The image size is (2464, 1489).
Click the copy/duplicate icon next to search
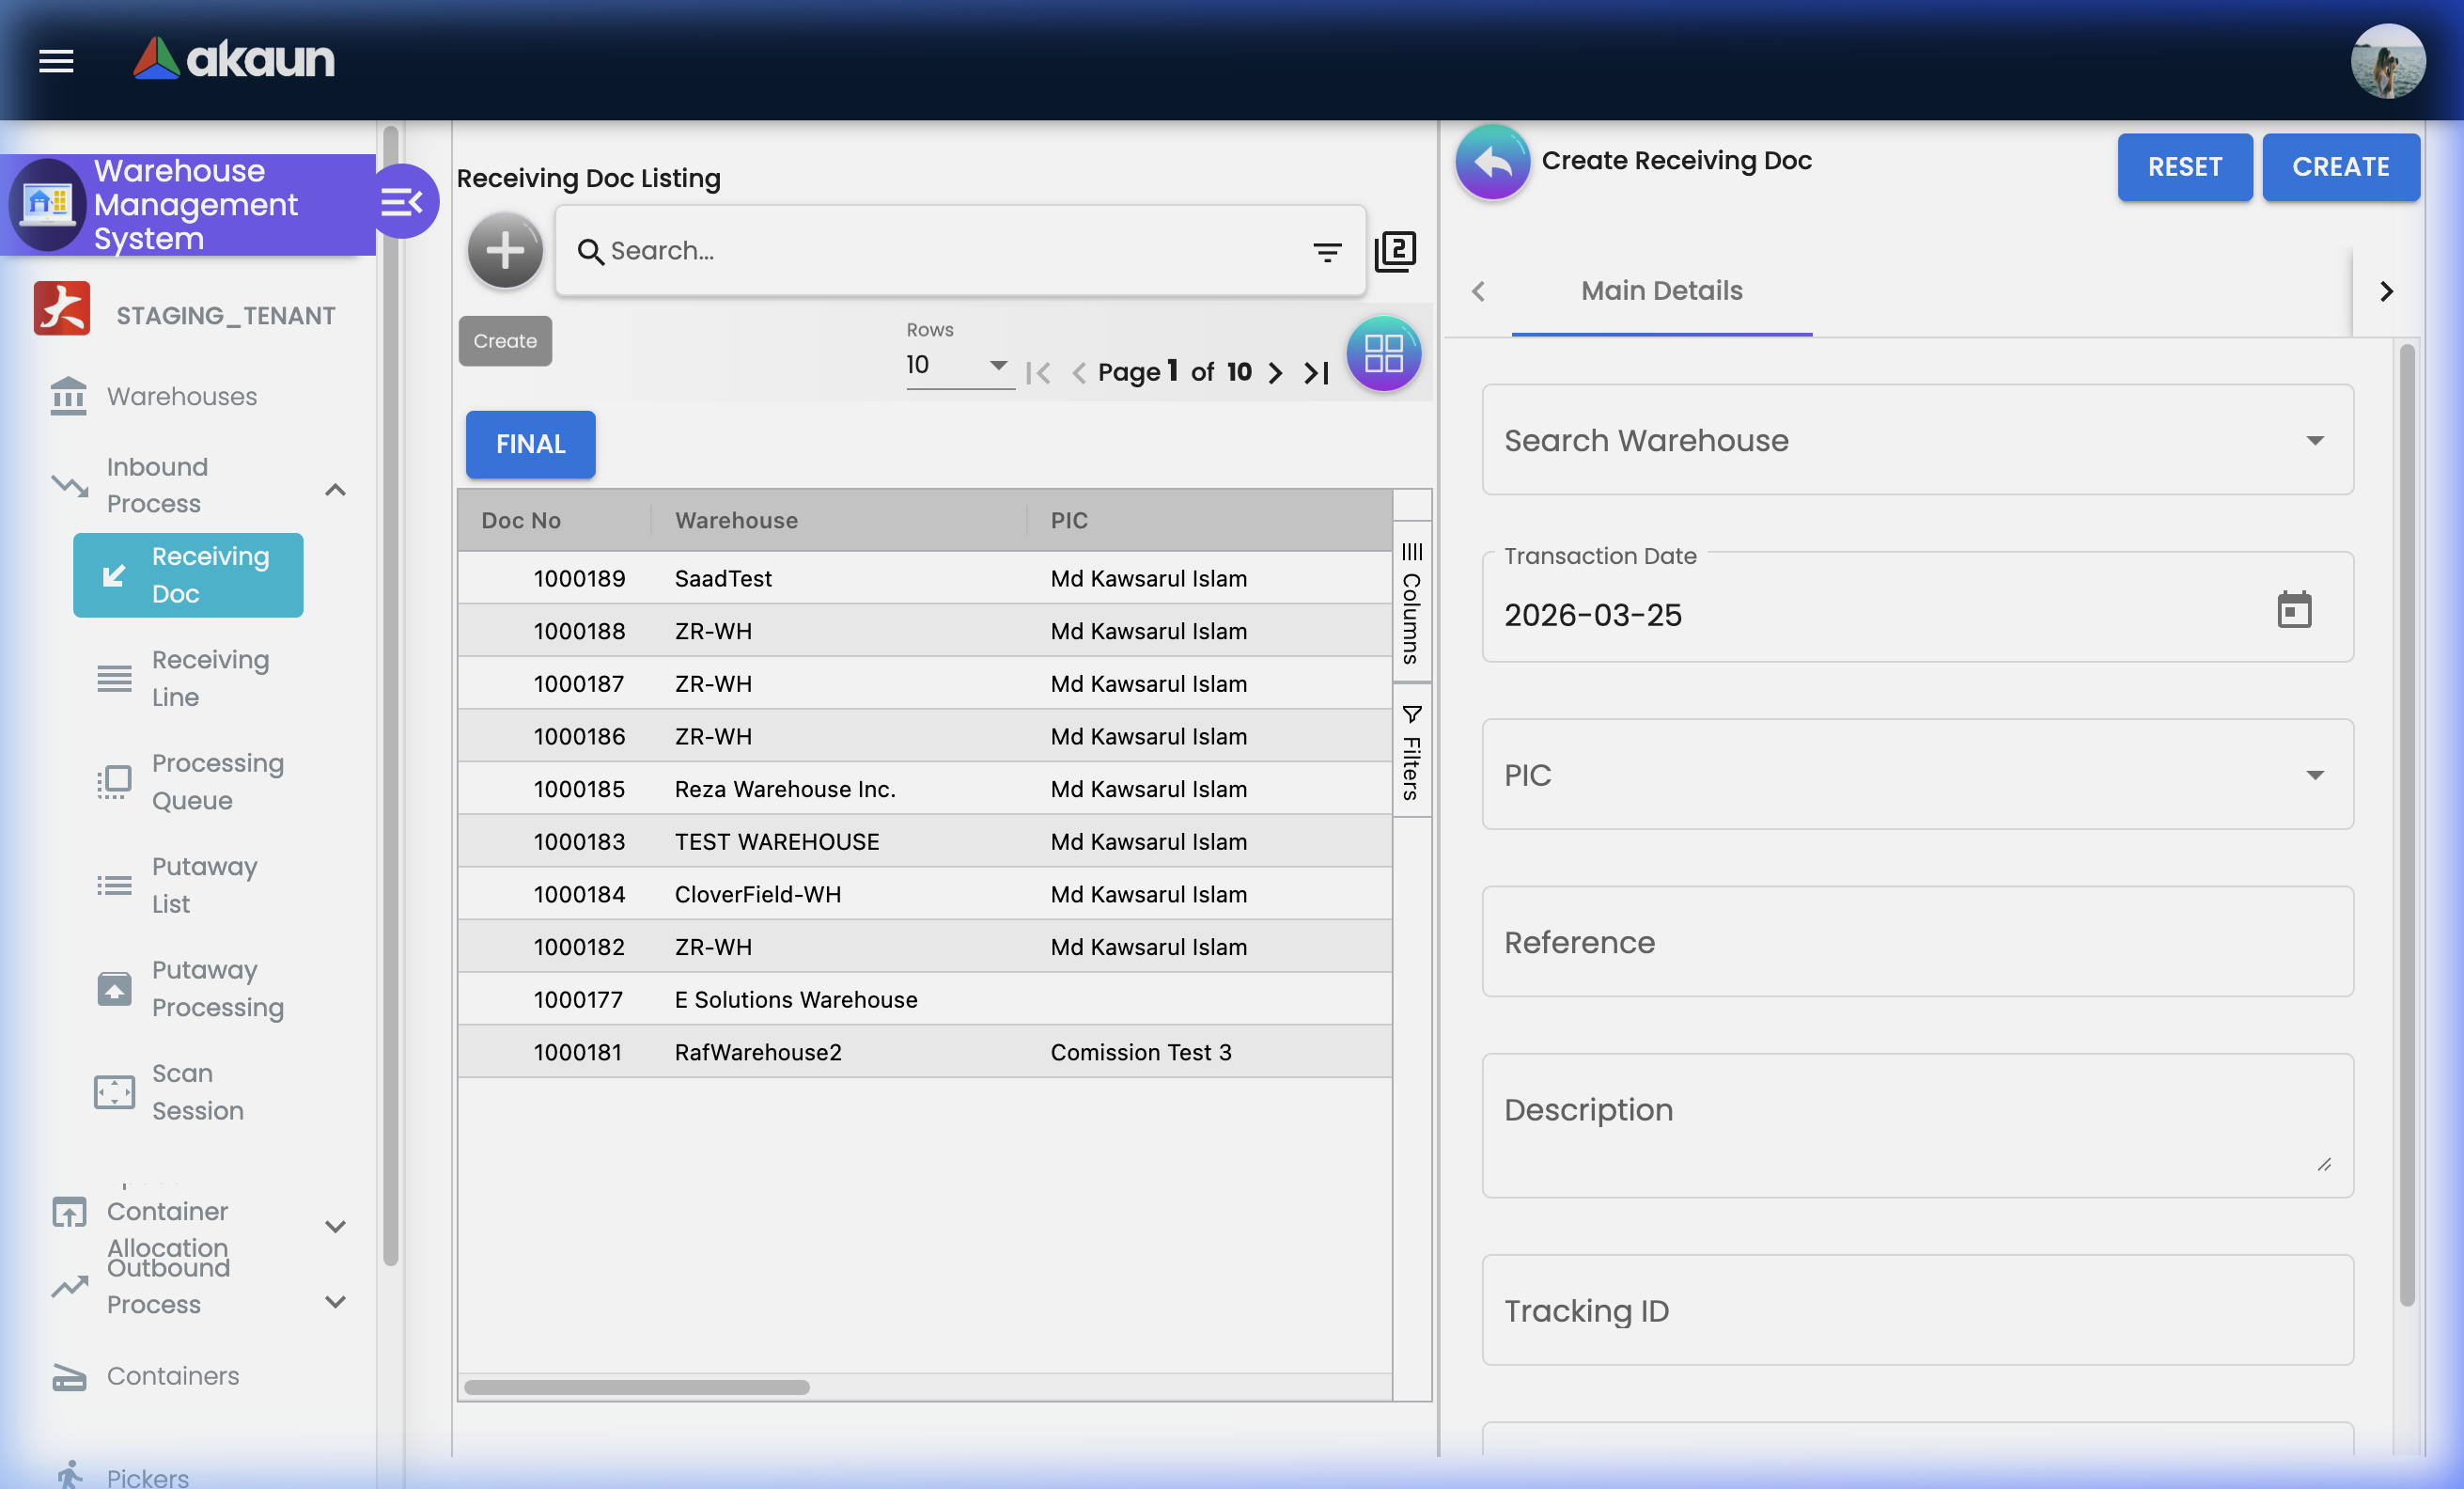(x=1396, y=251)
